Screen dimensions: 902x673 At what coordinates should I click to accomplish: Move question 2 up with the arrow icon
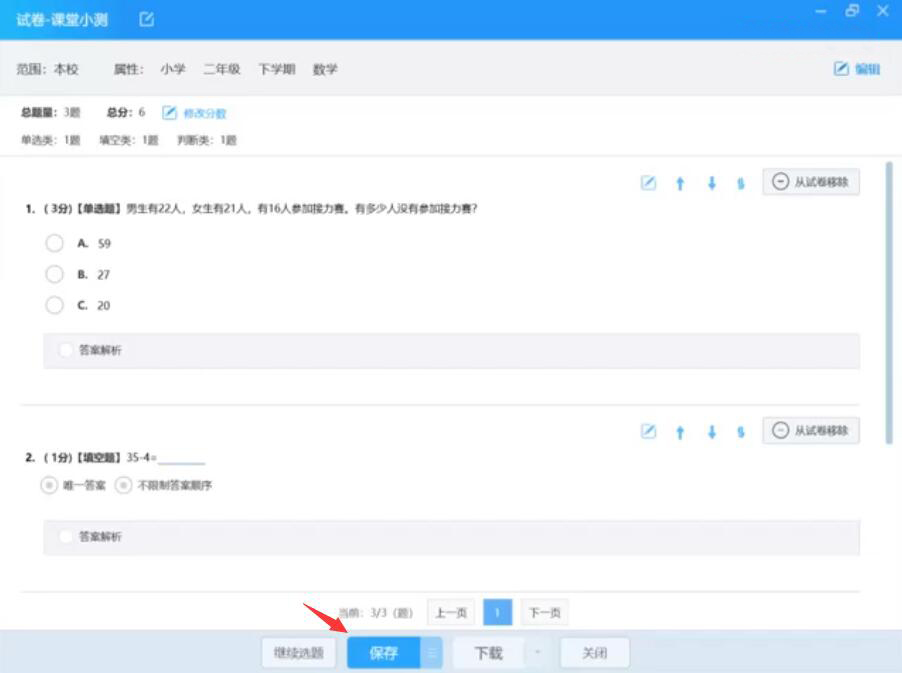[x=680, y=432]
